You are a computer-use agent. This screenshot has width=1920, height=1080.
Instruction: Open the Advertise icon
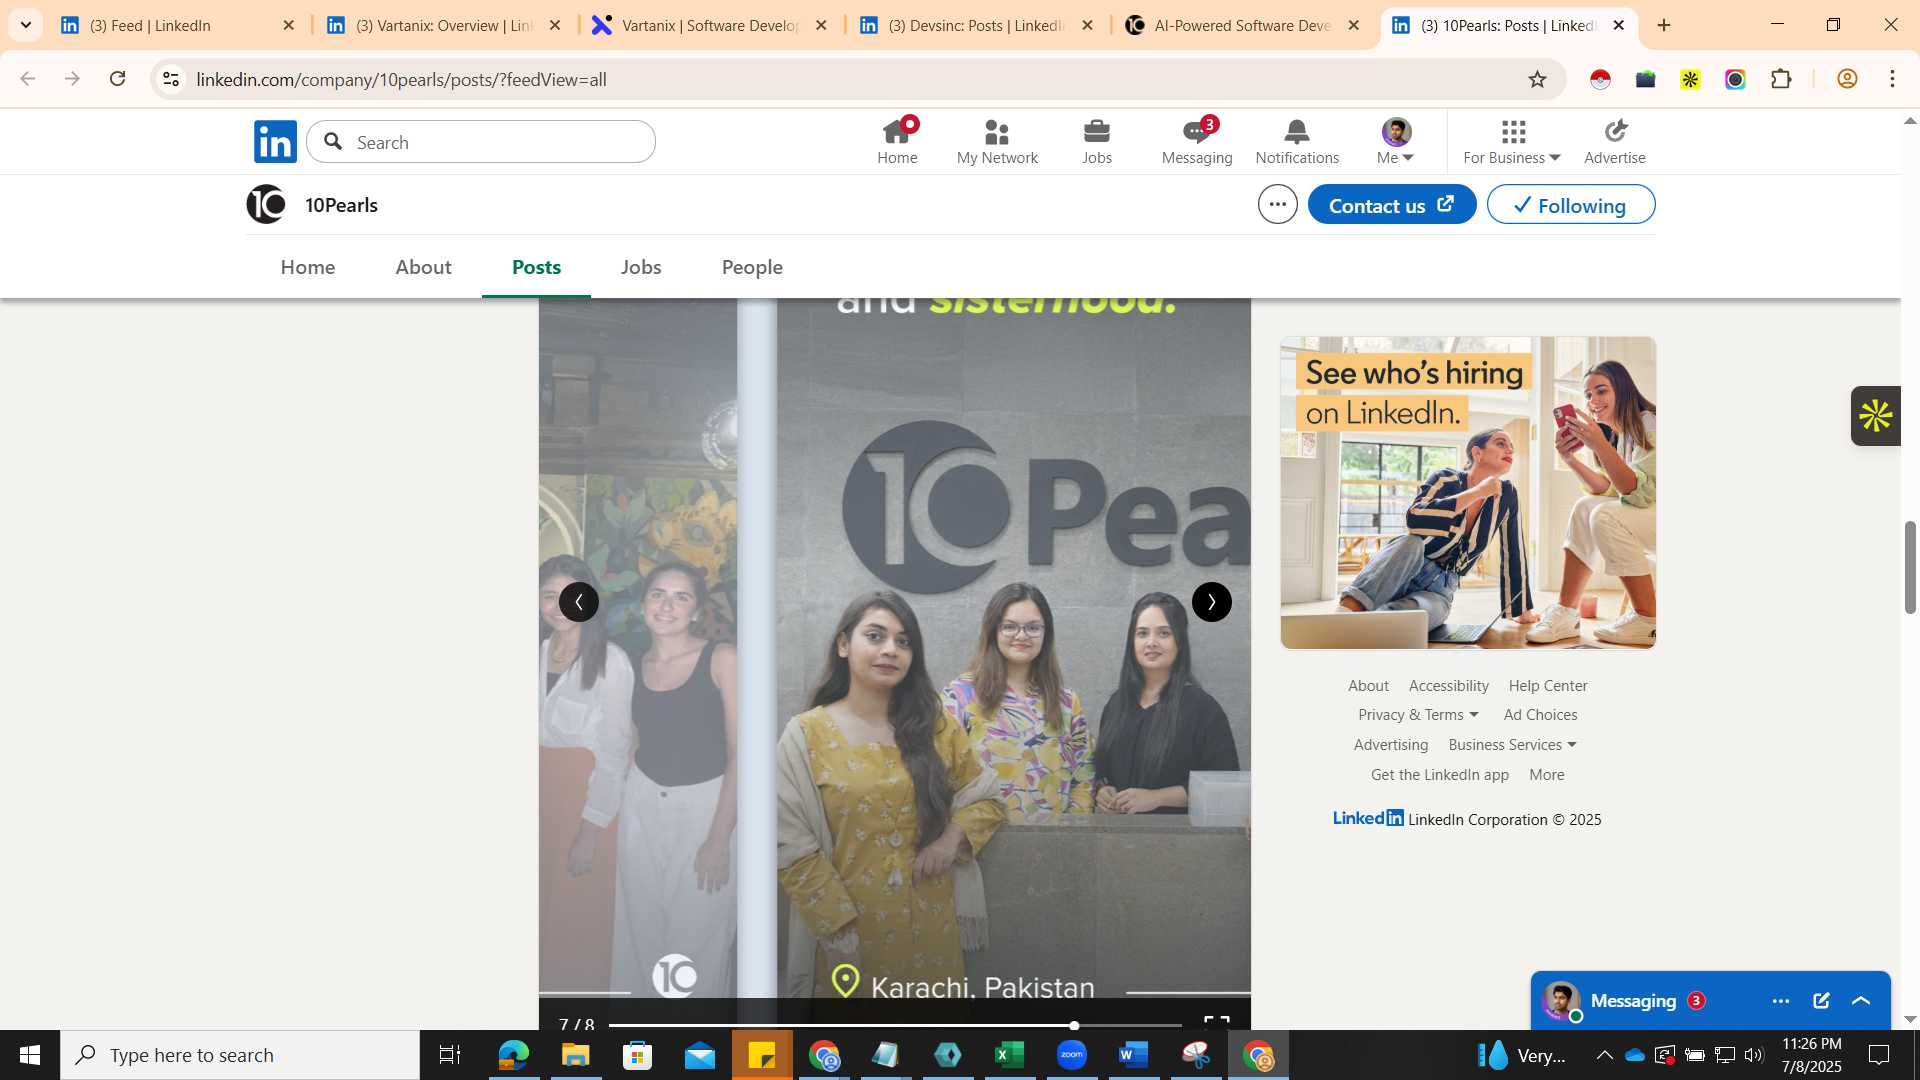click(x=1615, y=141)
